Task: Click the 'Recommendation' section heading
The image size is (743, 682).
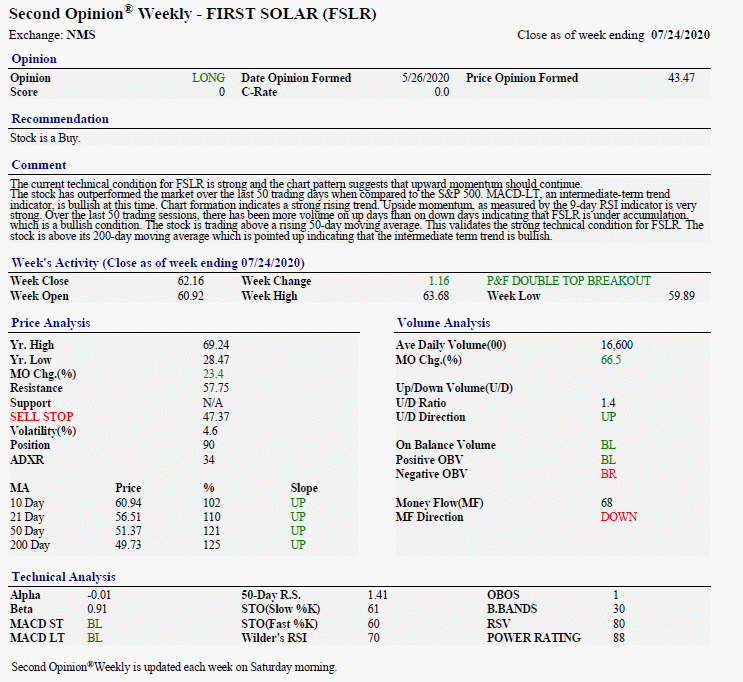Action: click(x=60, y=119)
